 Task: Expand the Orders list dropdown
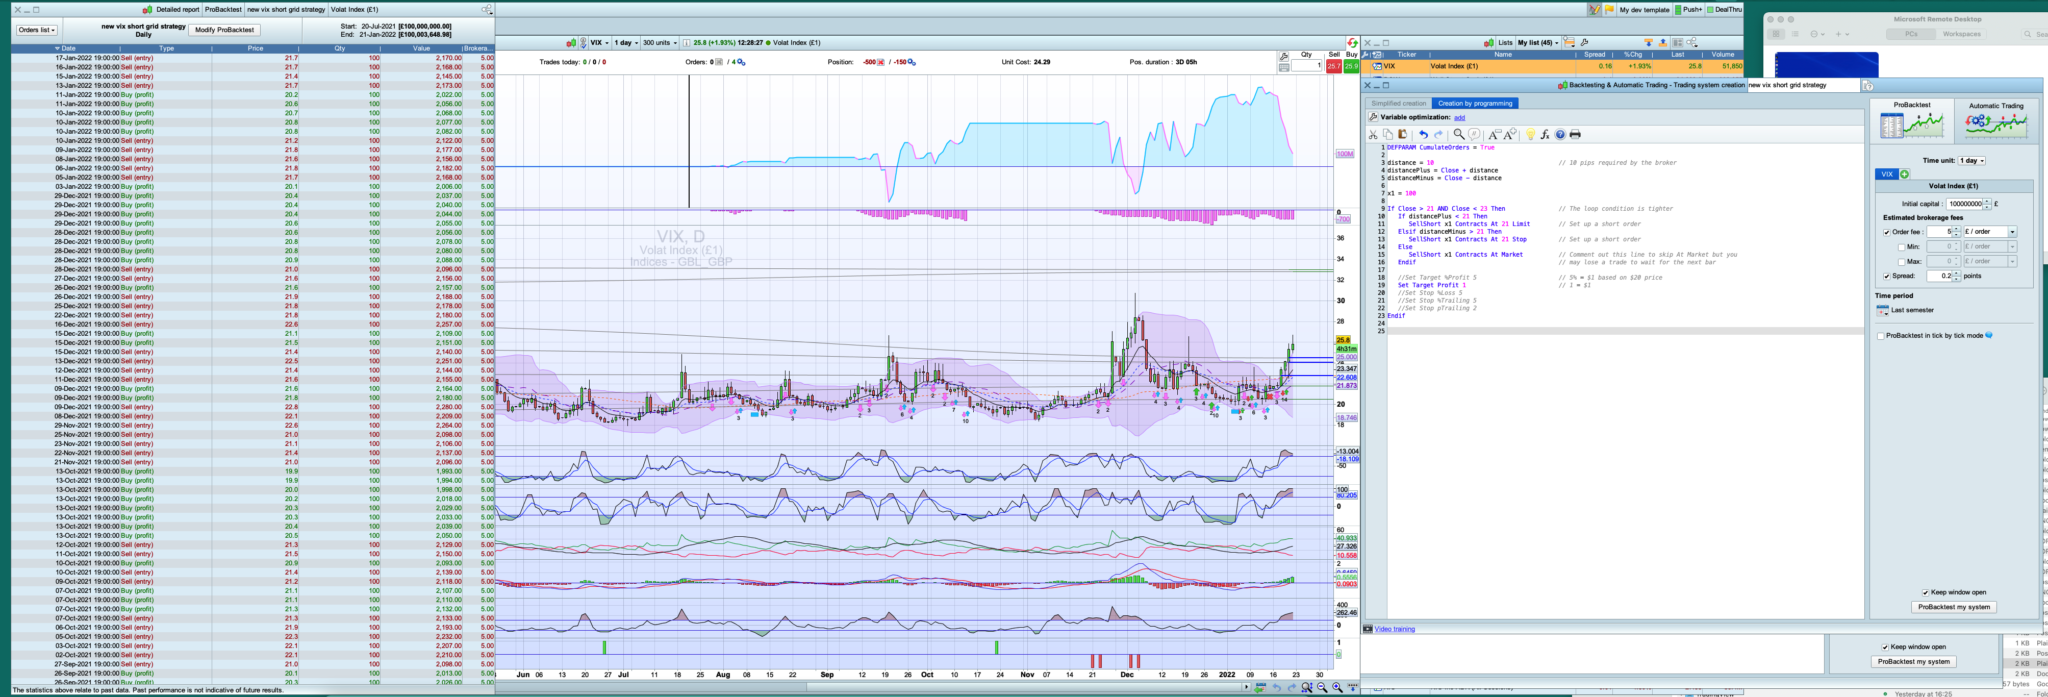click(37, 30)
